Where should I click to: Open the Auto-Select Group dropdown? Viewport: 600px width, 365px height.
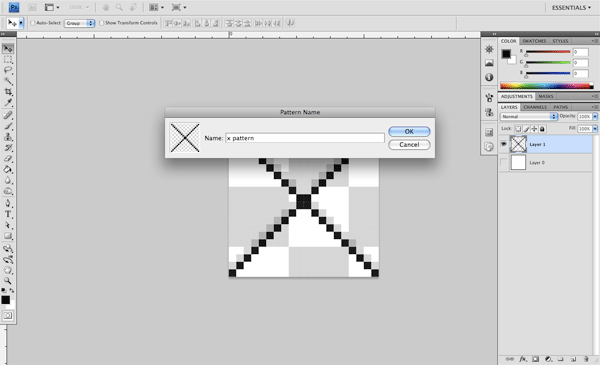(x=79, y=23)
